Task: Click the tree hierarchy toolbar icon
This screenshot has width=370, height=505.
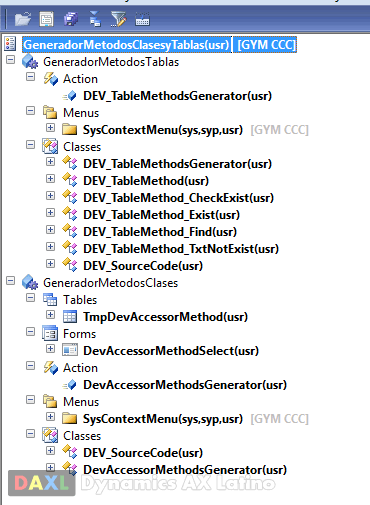Action: 95,19
